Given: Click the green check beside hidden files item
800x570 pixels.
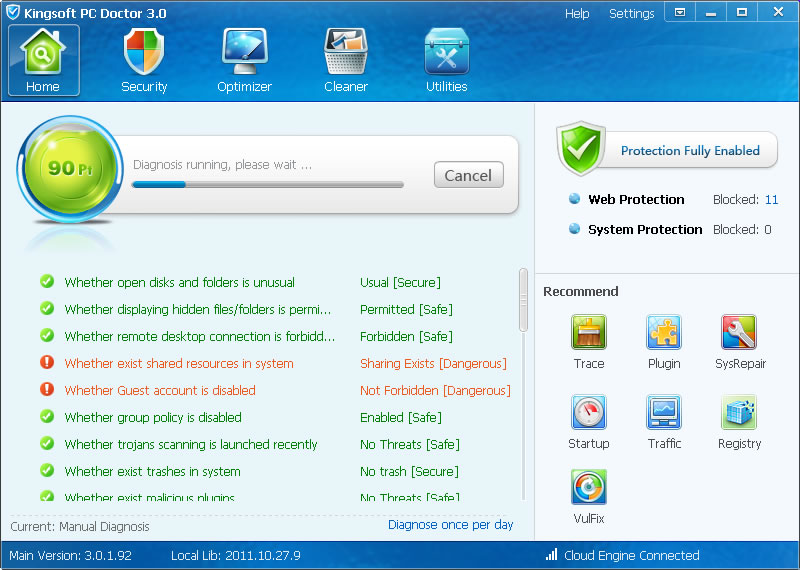Looking at the screenshot, I should pos(47,308).
